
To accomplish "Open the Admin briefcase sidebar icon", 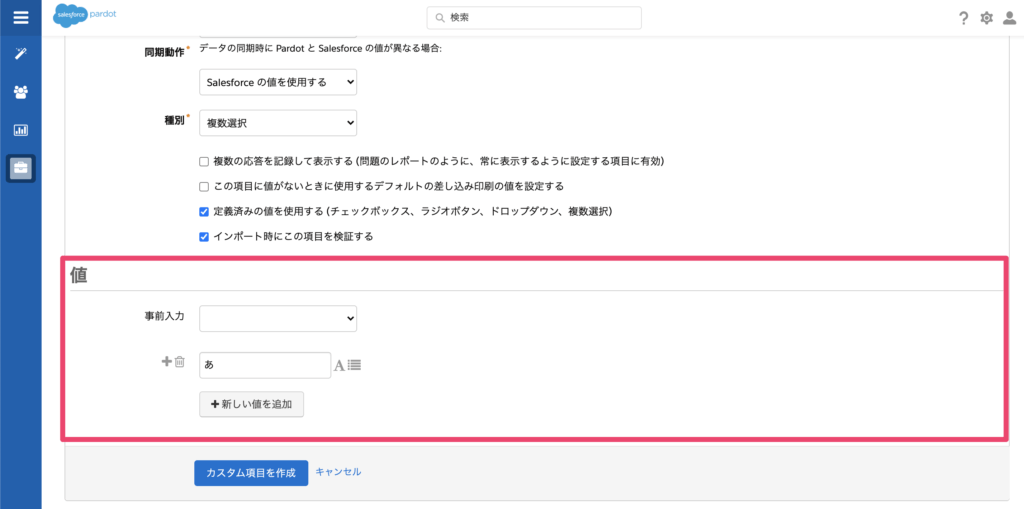I will (20, 168).
